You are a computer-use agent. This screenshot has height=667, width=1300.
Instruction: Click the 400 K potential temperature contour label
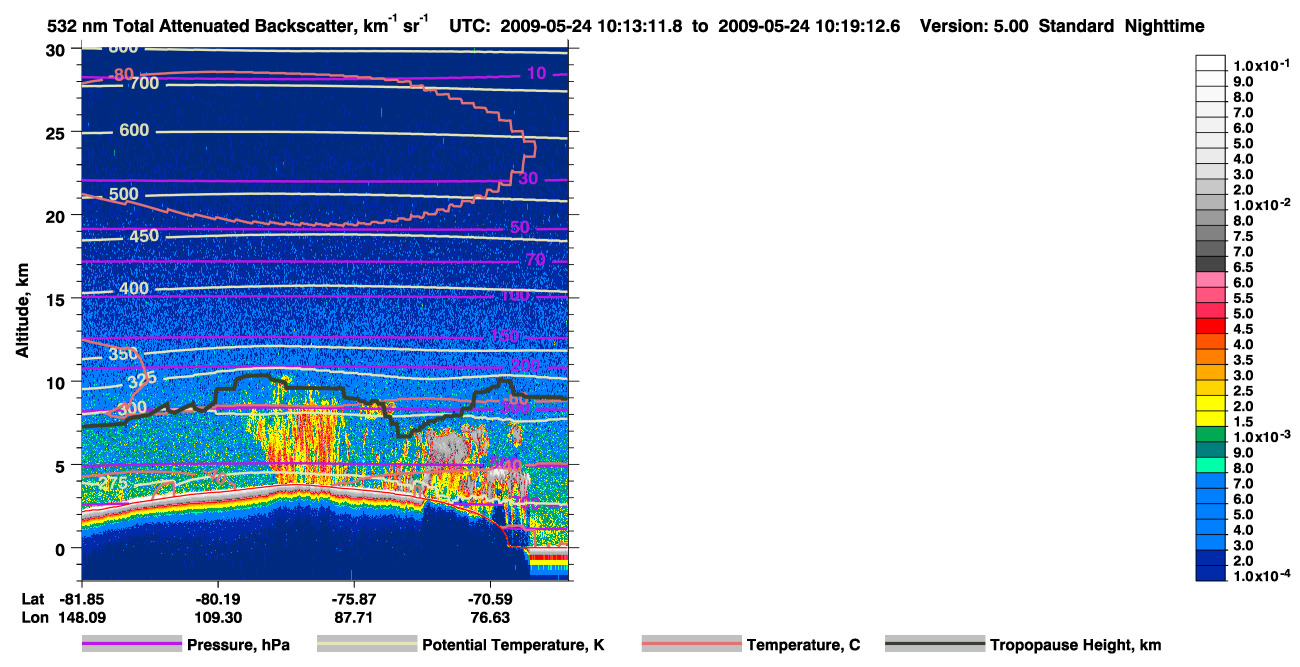point(133,288)
